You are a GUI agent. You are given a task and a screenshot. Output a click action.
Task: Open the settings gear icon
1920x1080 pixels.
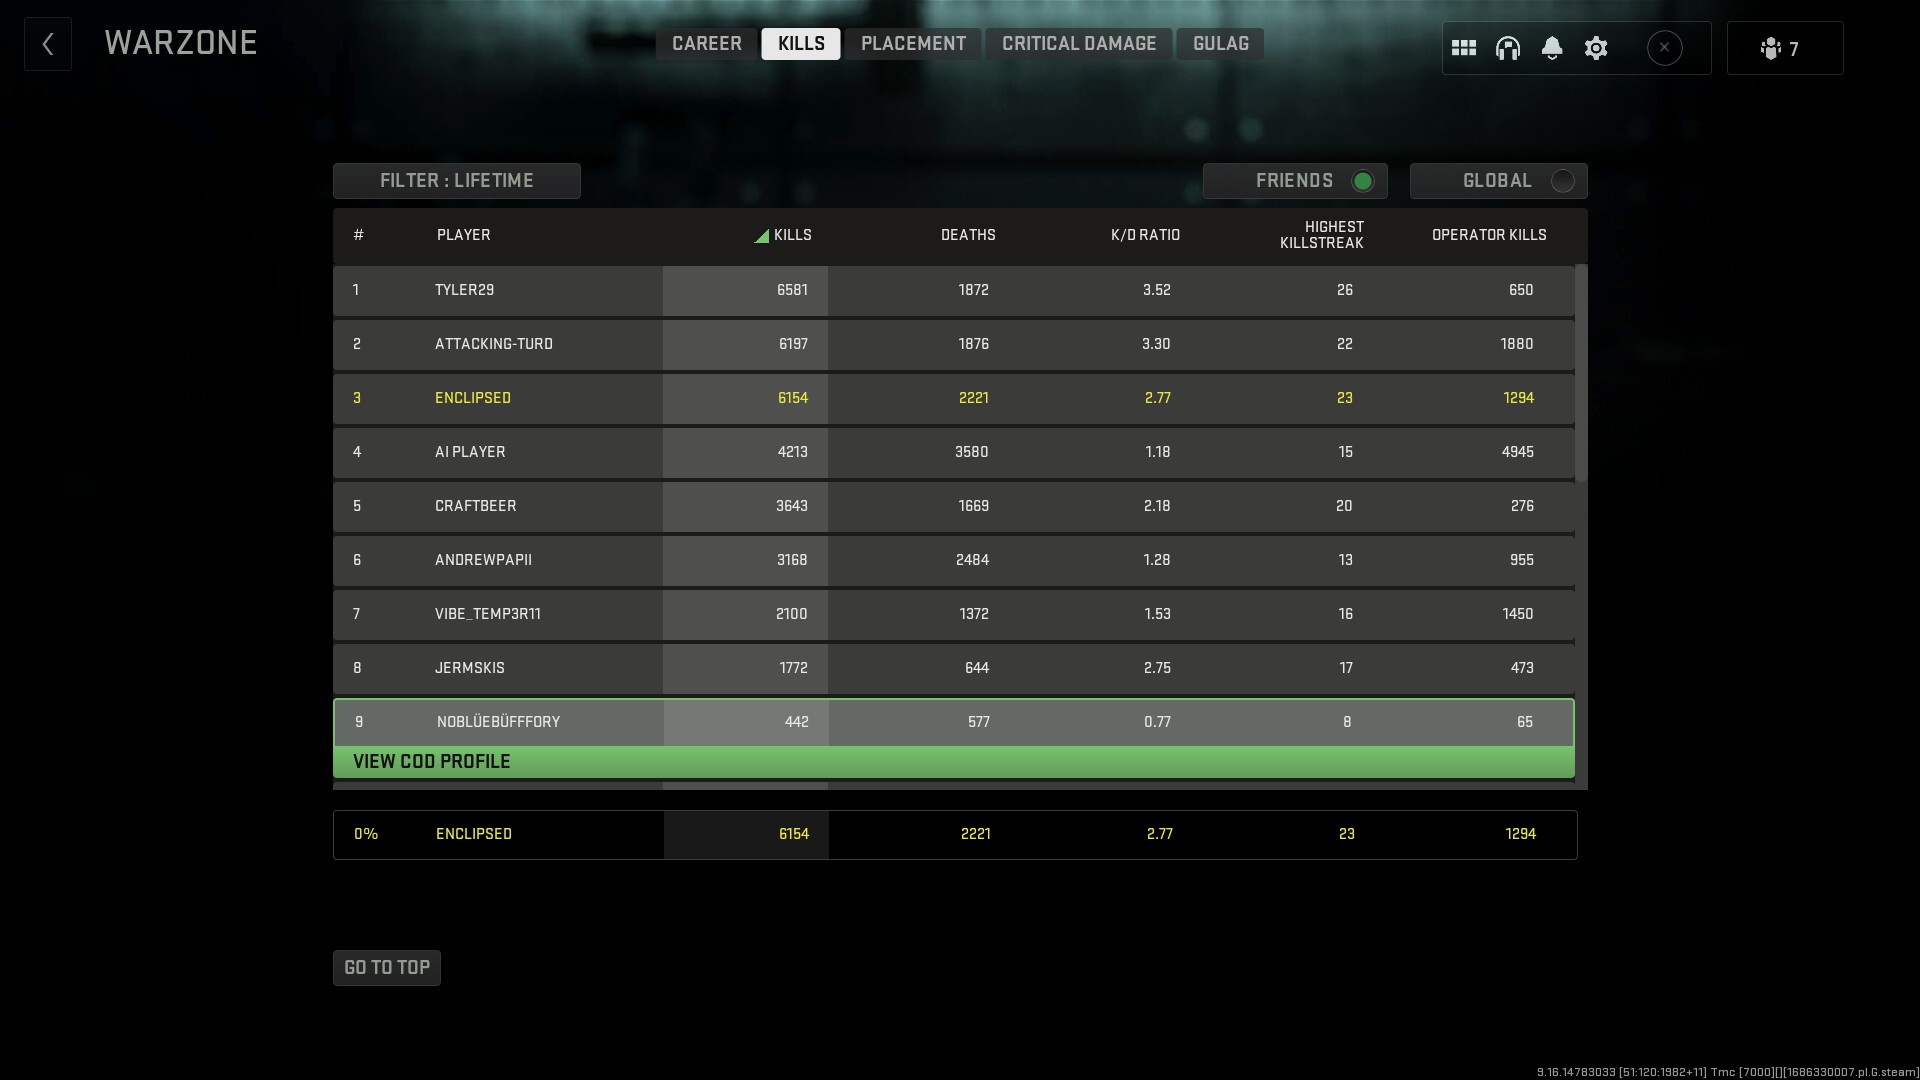click(1596, 48)
